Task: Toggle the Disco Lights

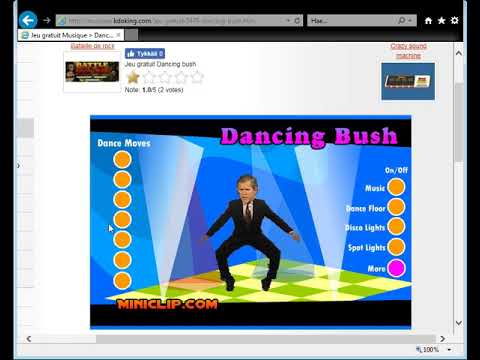Action: coord(396,227)
